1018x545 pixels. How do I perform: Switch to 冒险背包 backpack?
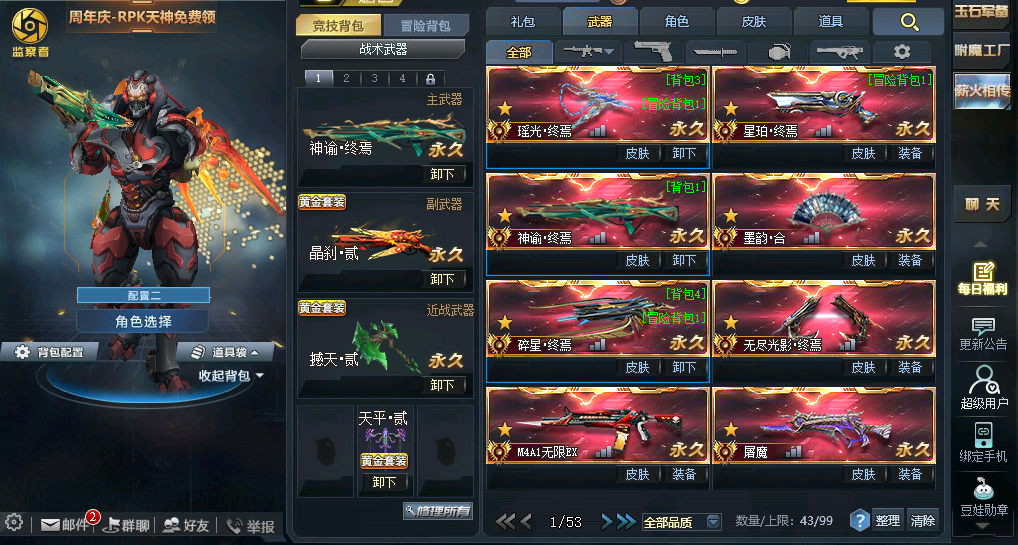click(x=425, y=25)
